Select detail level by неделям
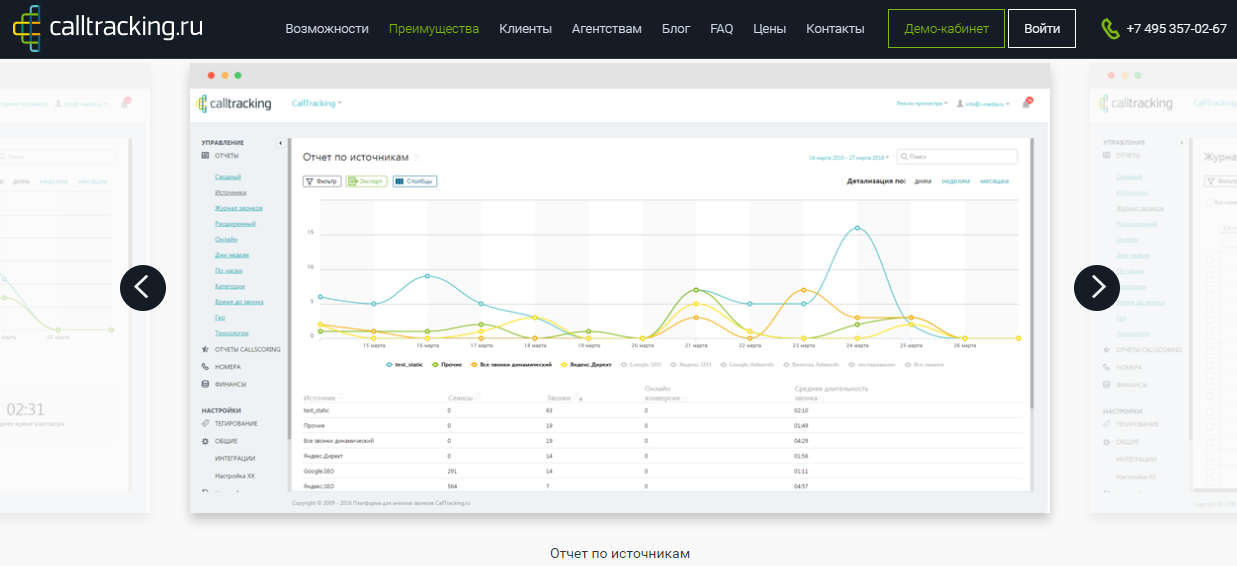 955,181
